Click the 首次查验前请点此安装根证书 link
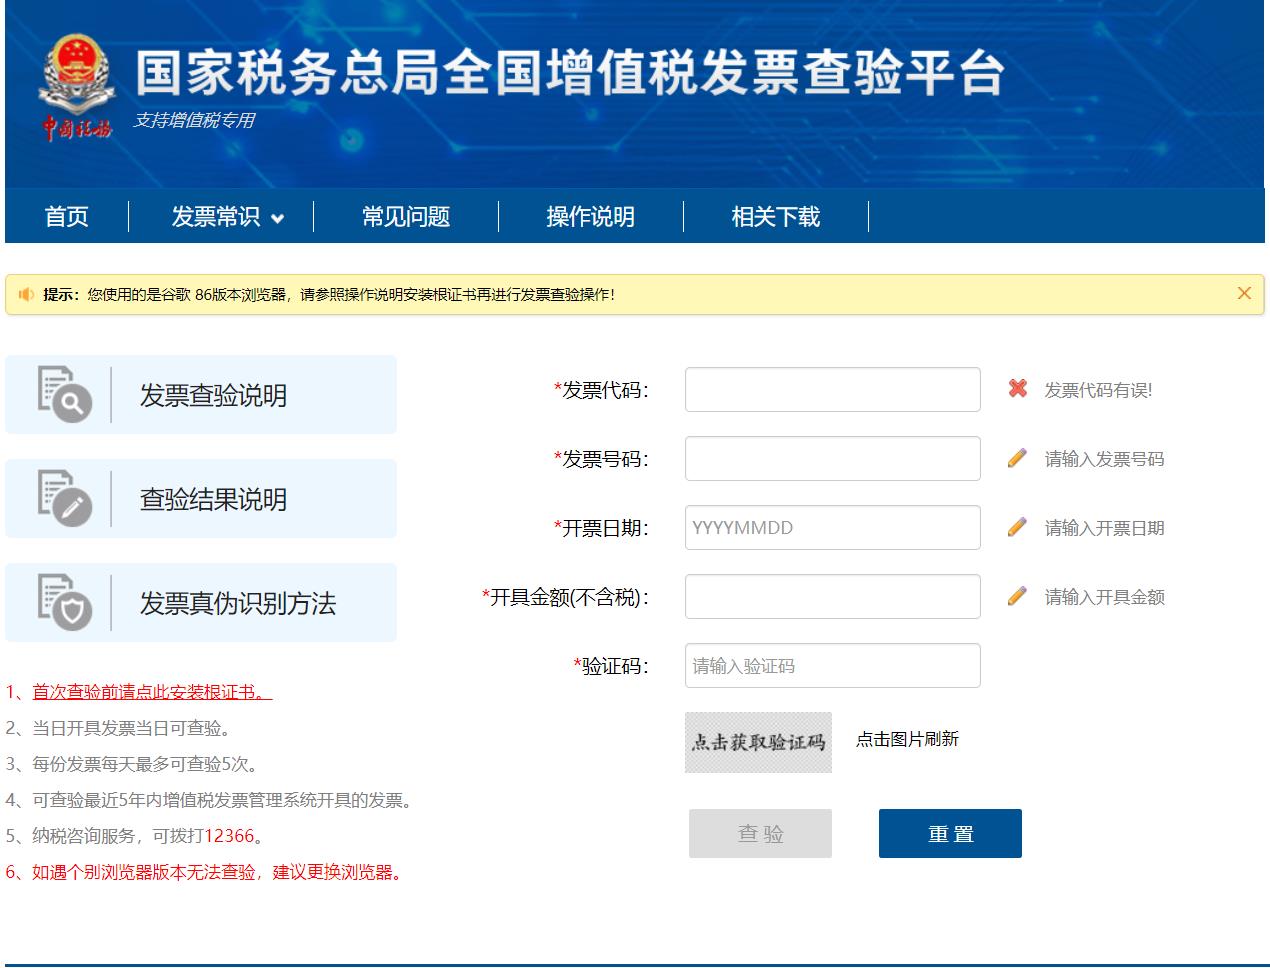Viewport: 1270px width, 968px height. 152,692
